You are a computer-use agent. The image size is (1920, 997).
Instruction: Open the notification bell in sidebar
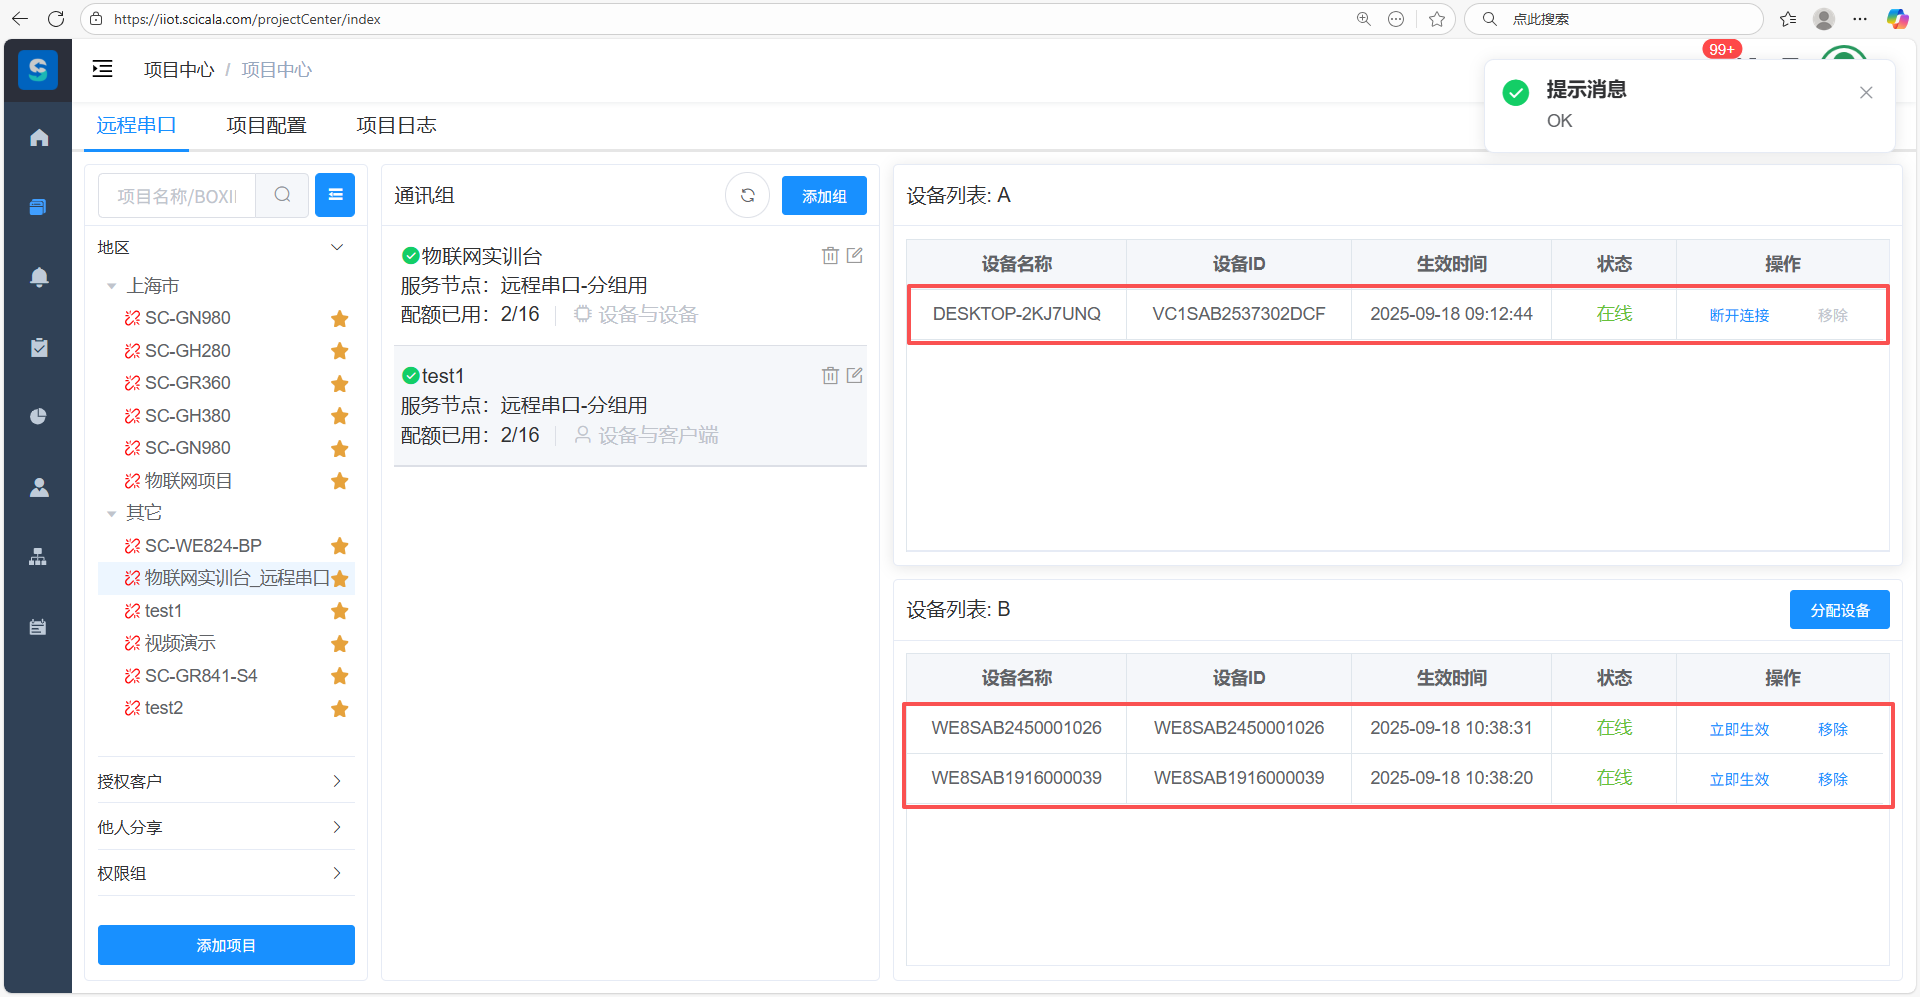pos(39,277)
